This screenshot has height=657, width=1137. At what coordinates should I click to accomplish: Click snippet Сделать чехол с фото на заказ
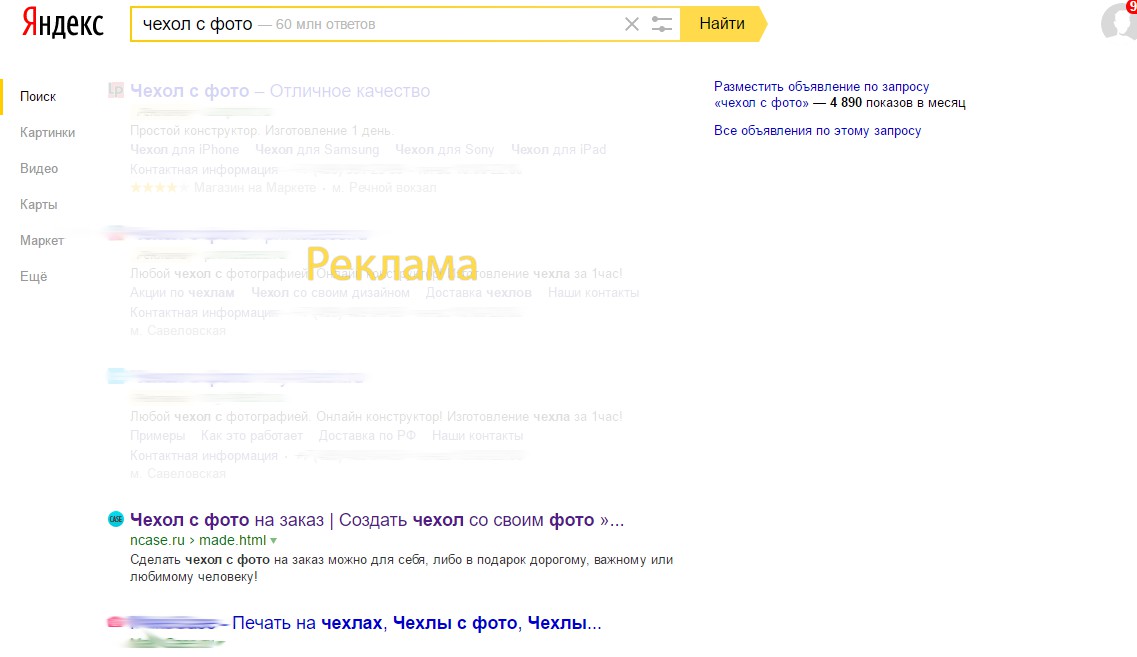click(x=401, y=569)
